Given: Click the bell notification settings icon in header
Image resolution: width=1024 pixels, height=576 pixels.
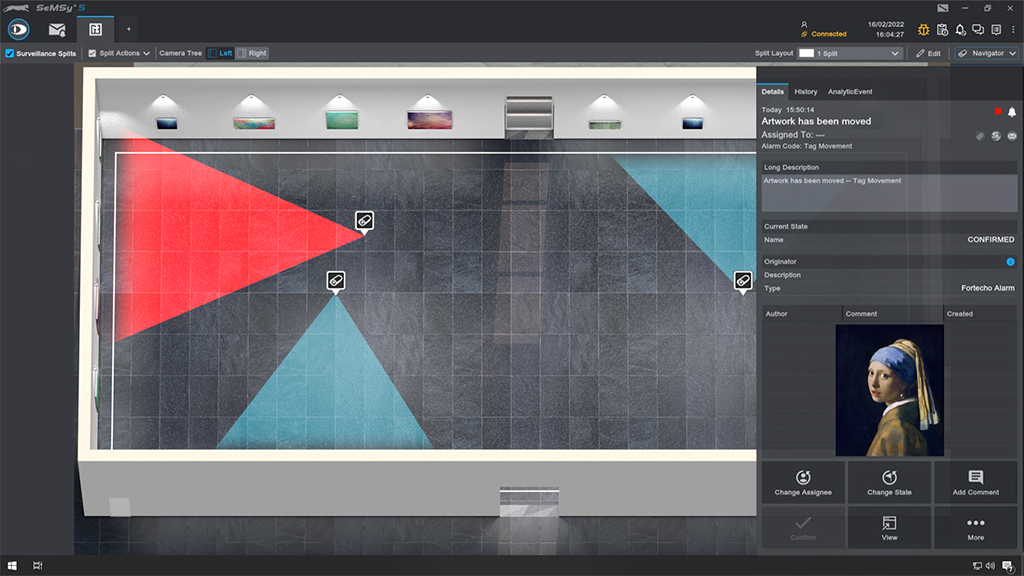Looking at the screenshot, I should point(960,30).
